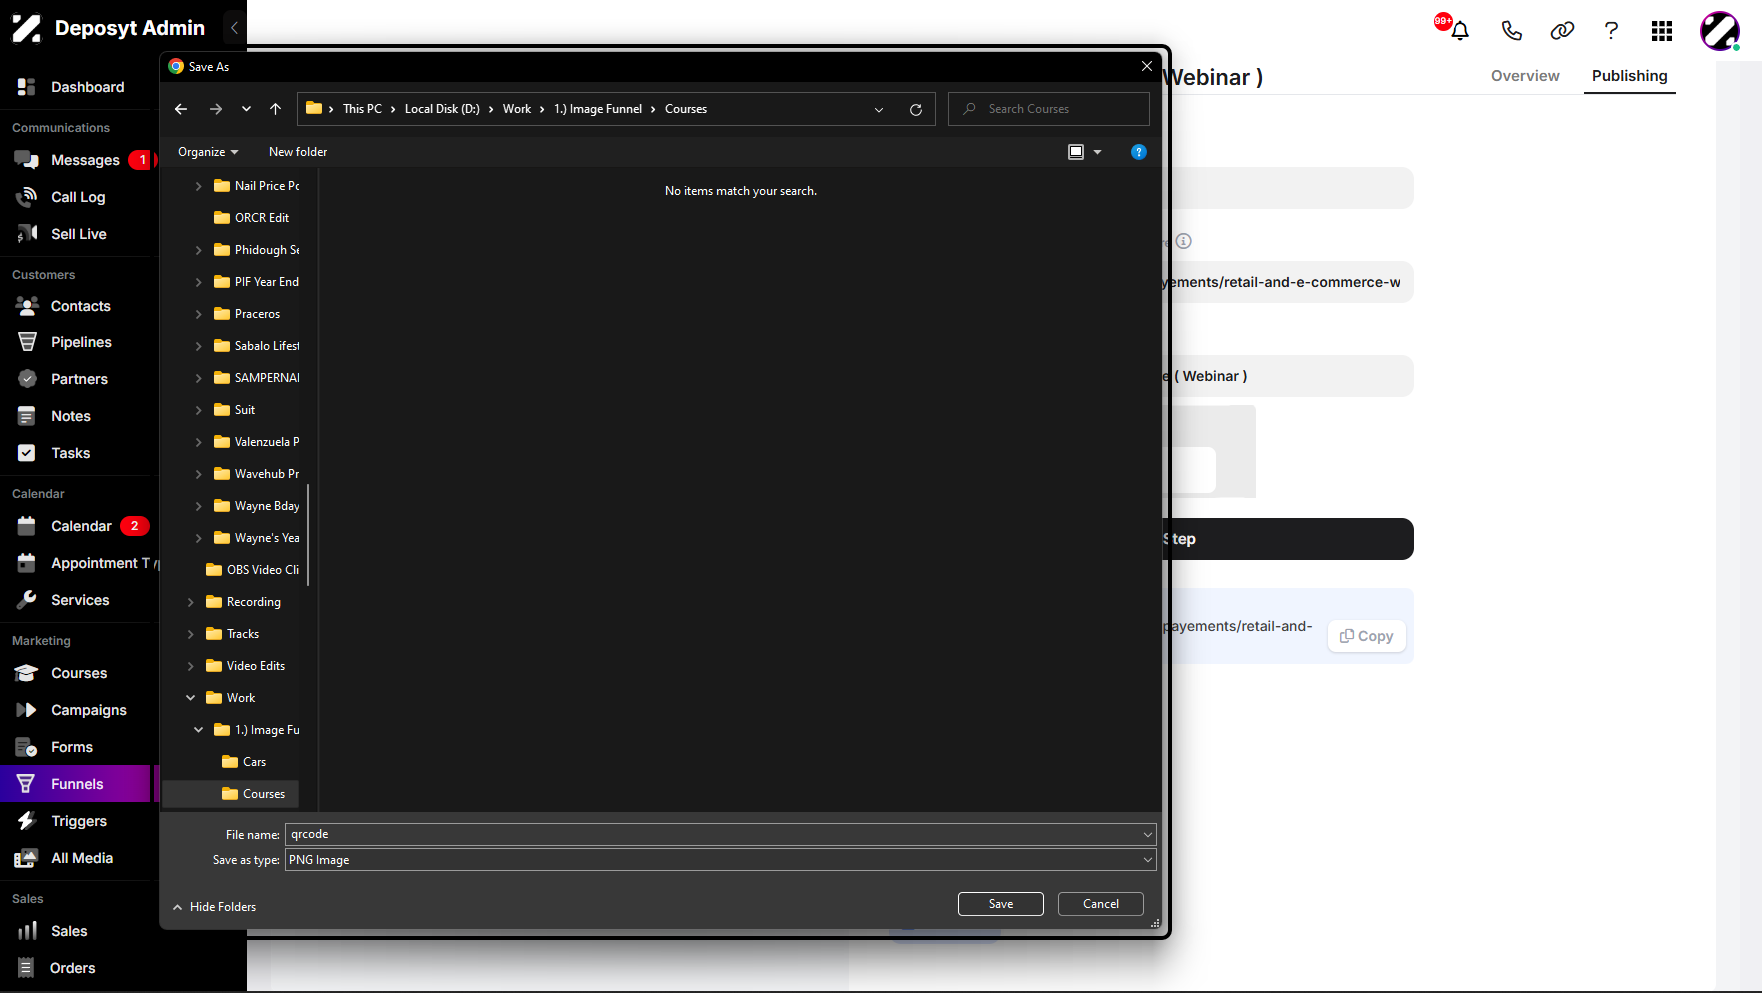
Task: Click Local Disk (D:) in breadcrumb
Action: (x=442, y=109)
